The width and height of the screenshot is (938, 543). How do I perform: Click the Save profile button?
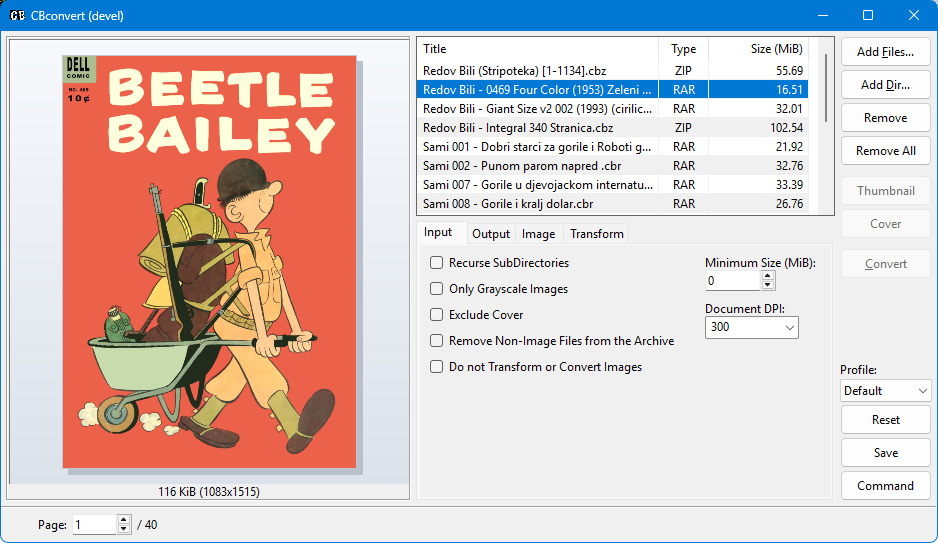885,453
